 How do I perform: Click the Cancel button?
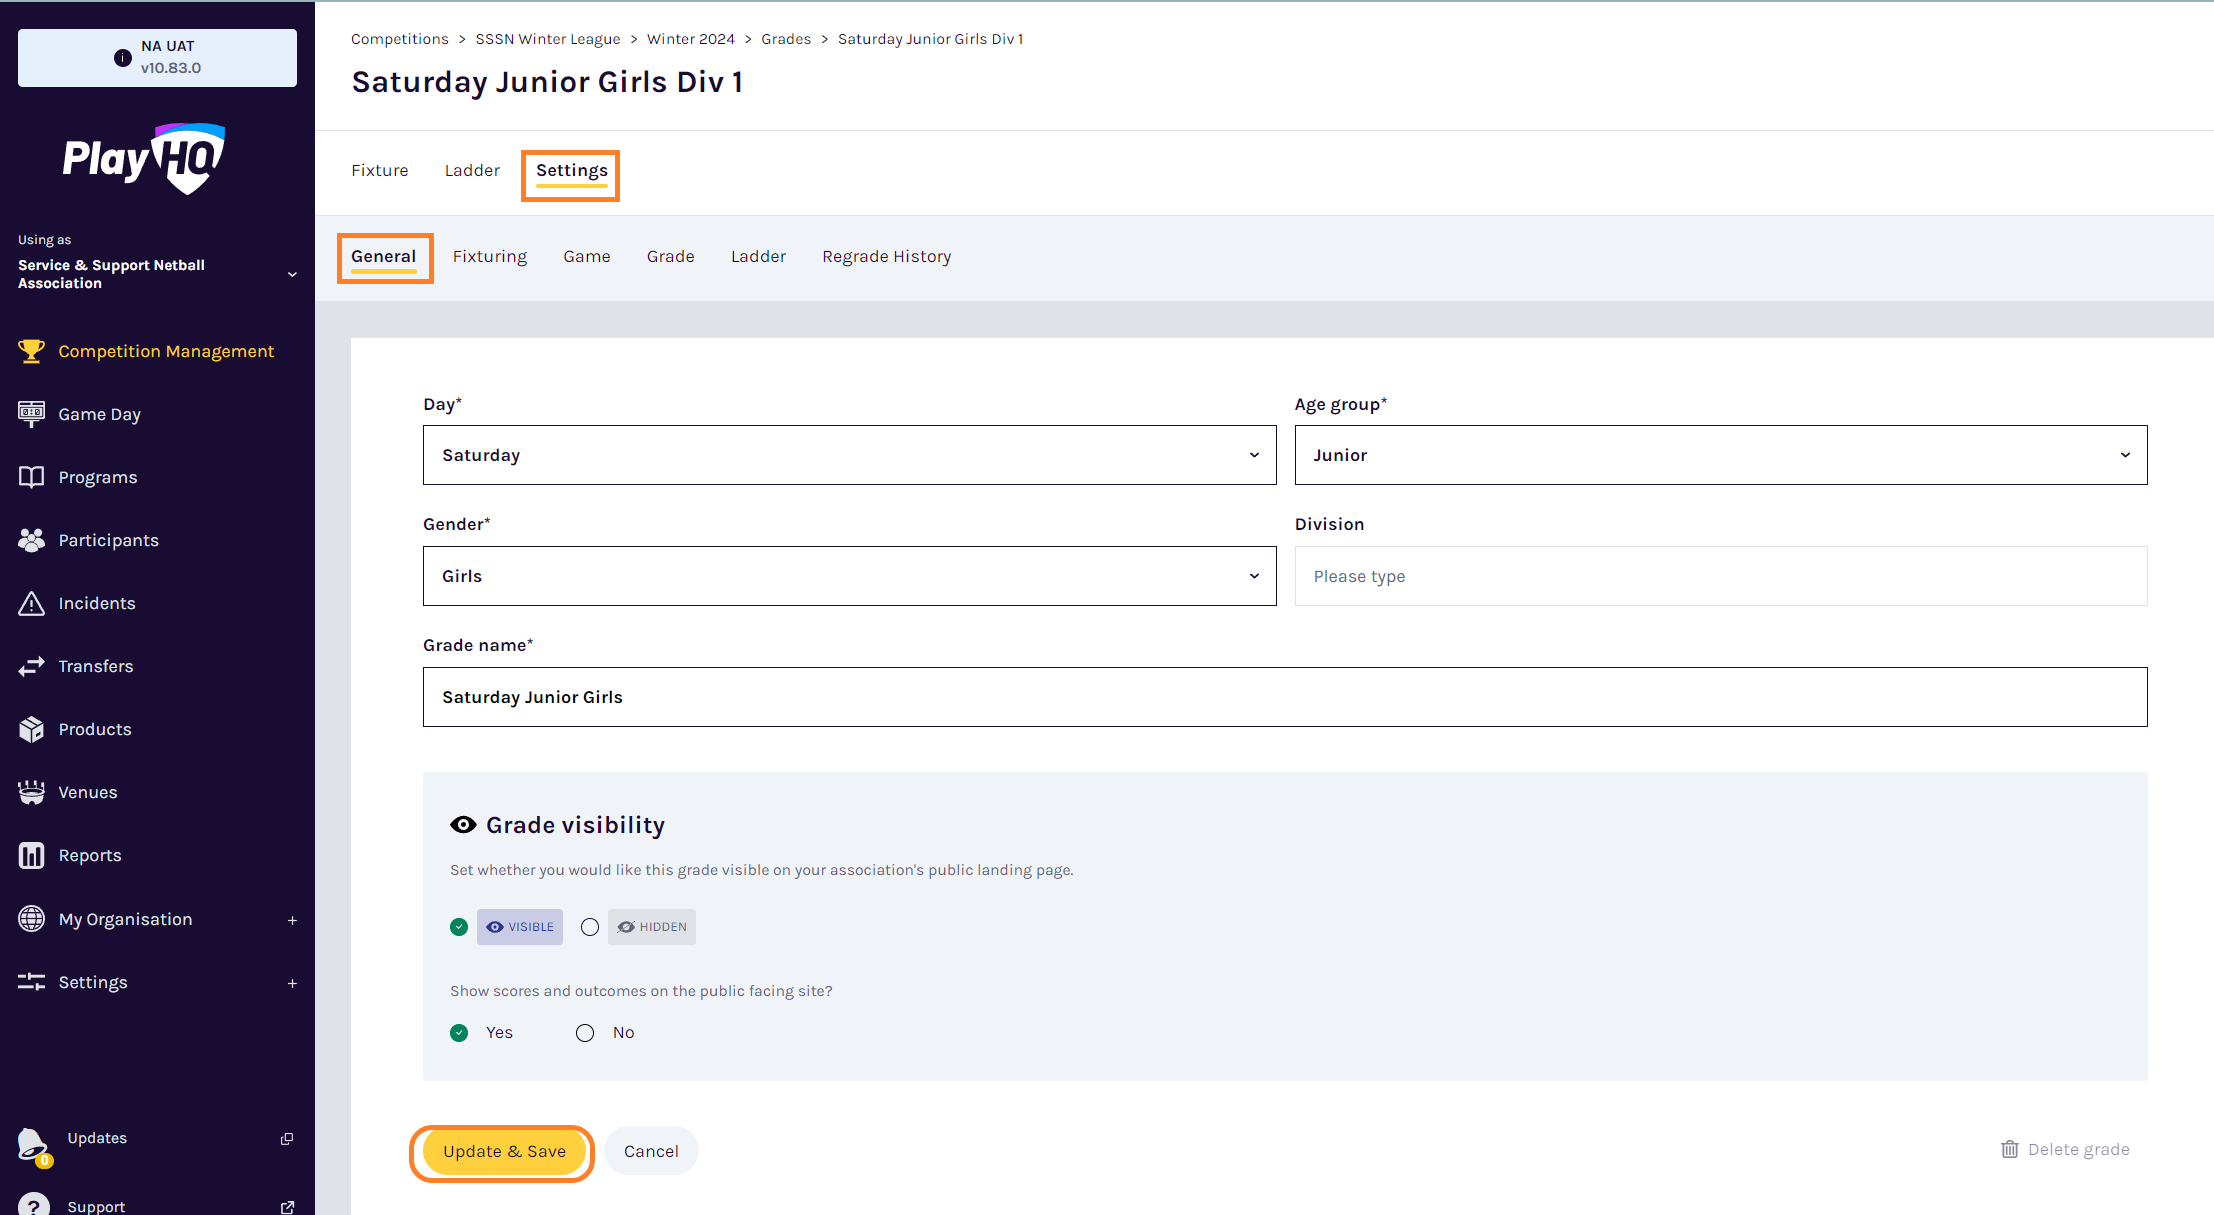tap(651, 1151)
